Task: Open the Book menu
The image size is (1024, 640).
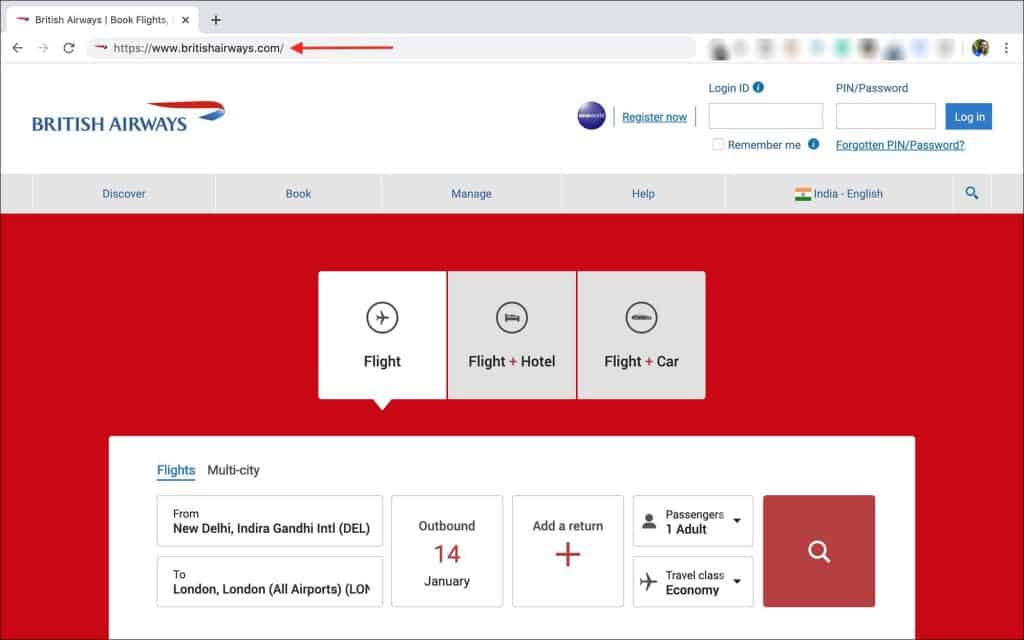Action: (x=298, y=194)
